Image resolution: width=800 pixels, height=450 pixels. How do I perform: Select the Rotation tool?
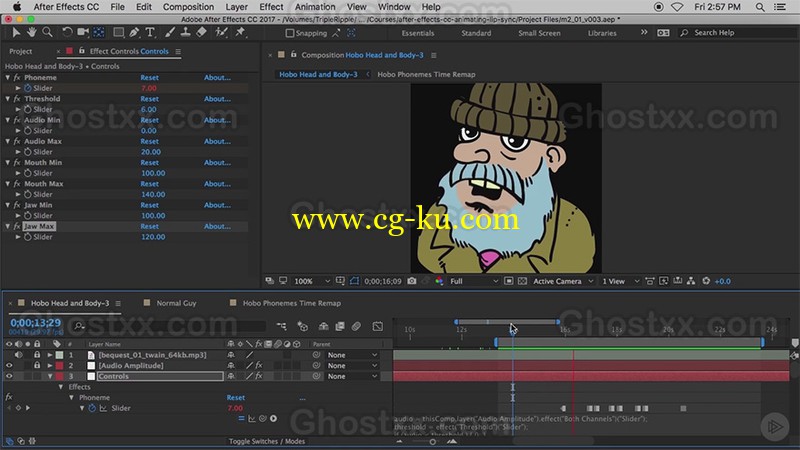point(67,33)
